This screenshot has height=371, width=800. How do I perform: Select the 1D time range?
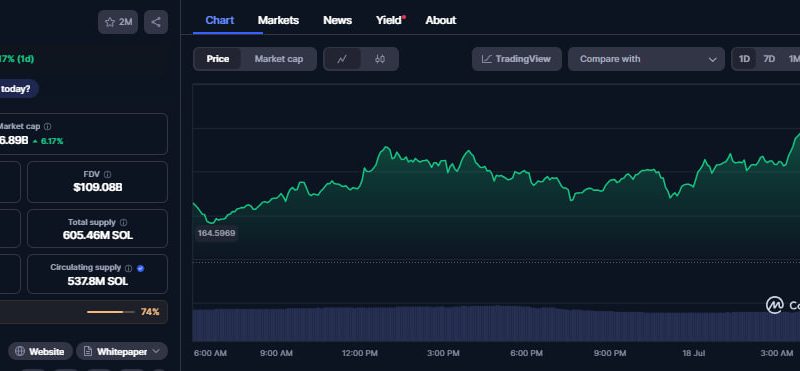(744, 59)
